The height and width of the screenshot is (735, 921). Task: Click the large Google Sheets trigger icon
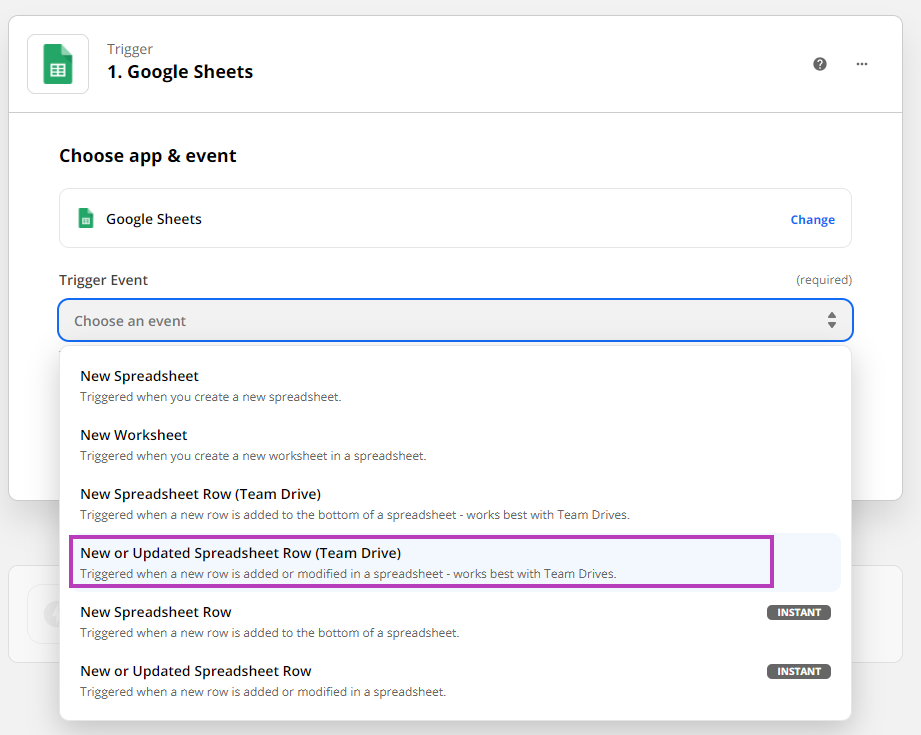point(58,64)
